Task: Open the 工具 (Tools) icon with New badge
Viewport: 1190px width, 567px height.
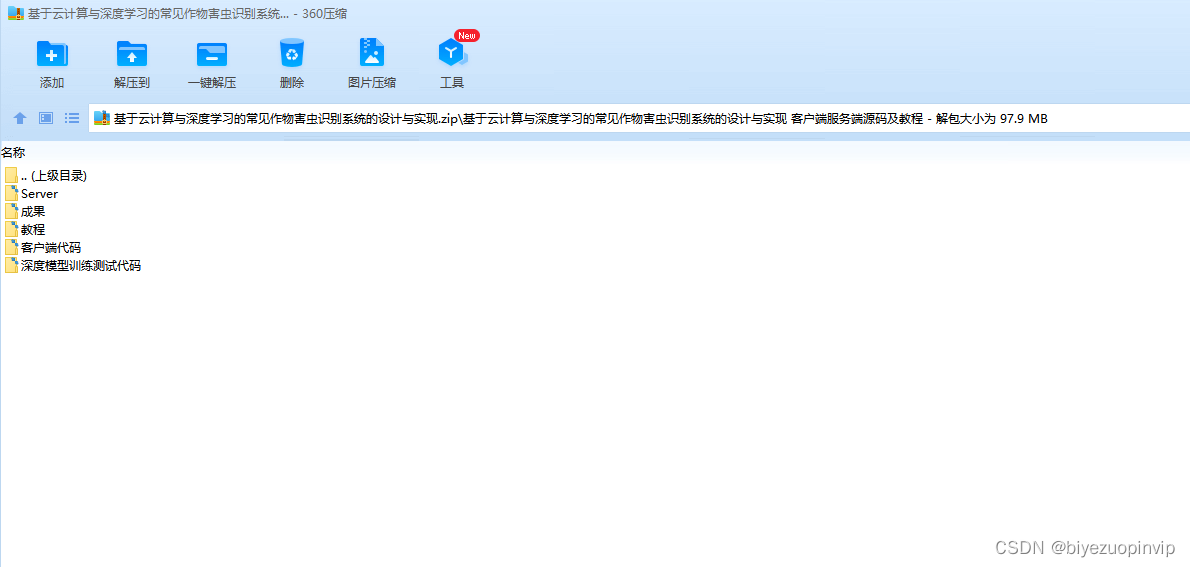Action: tap(452, 53)
